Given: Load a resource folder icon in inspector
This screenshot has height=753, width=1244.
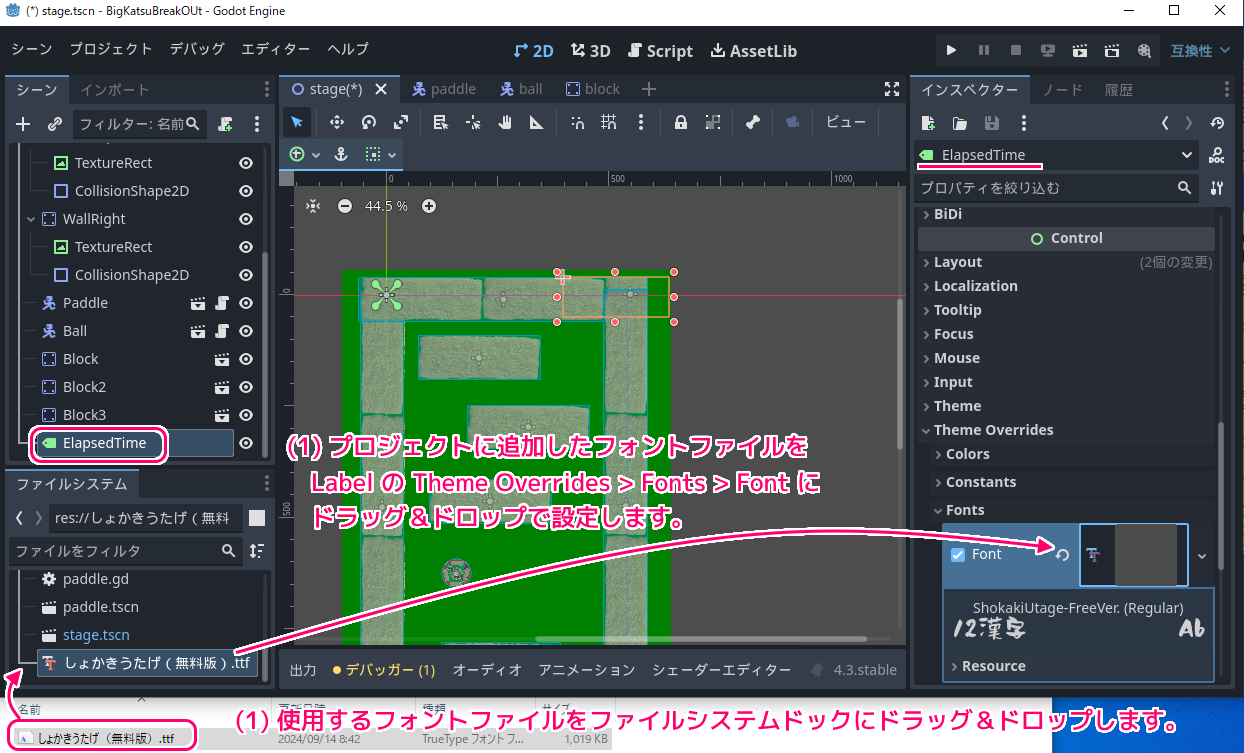Looking at the screenshot, I should [x=960, y=123].
